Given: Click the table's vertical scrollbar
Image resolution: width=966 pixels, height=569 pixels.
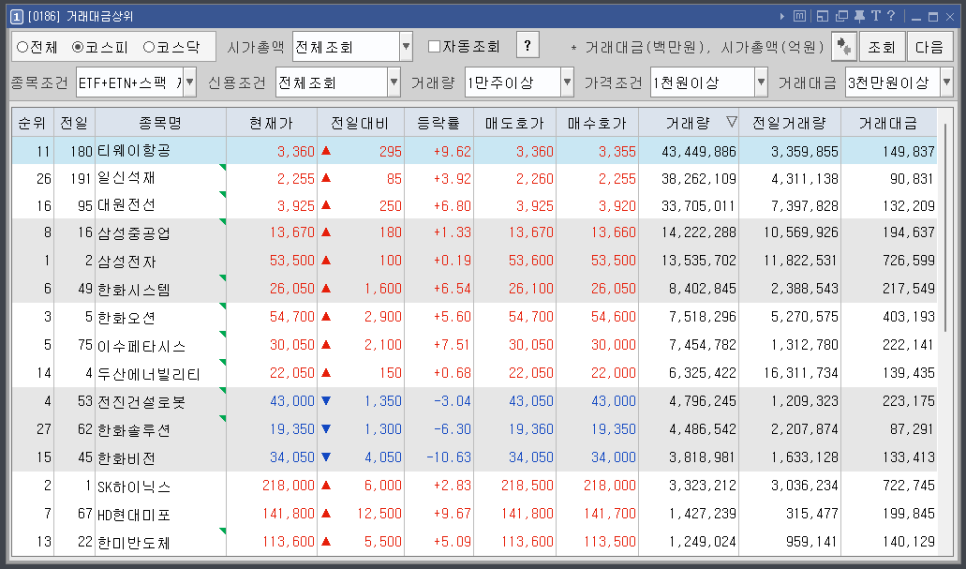Looking at the screenshot, I should pyautogui.click(x=945, y=227).
